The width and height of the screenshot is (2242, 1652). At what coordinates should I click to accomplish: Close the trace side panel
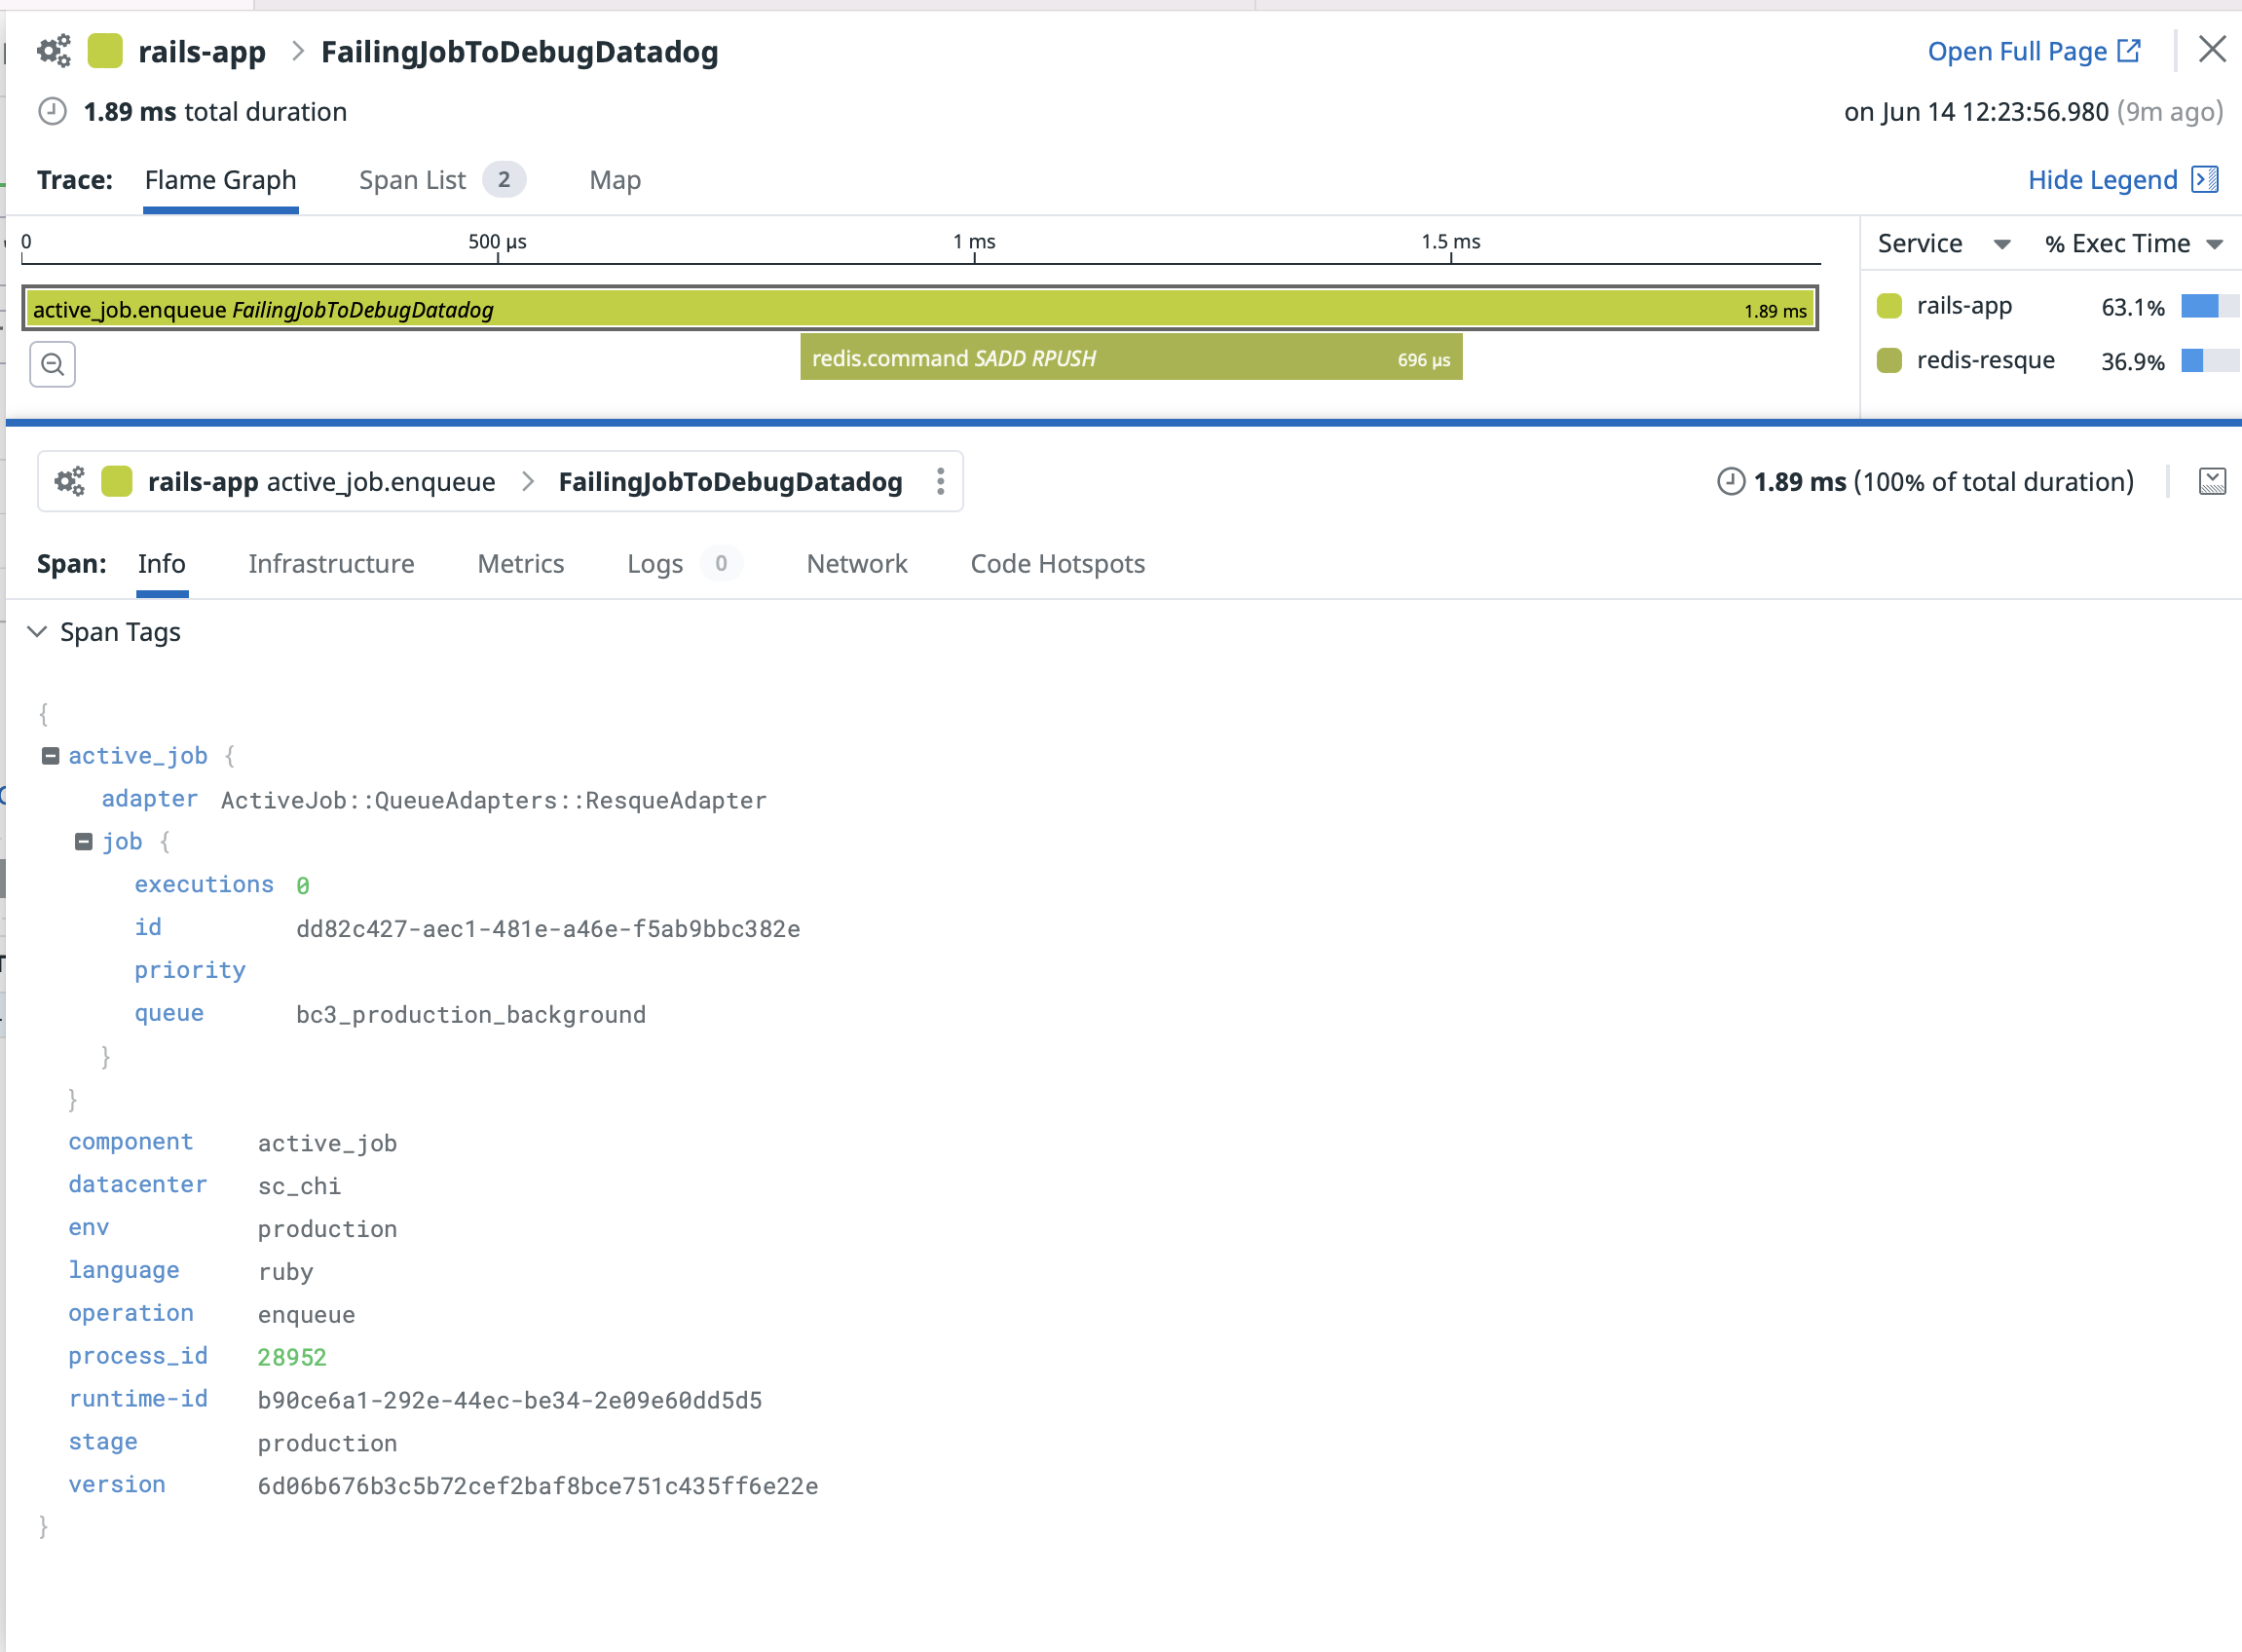(x=2212, y=49)
